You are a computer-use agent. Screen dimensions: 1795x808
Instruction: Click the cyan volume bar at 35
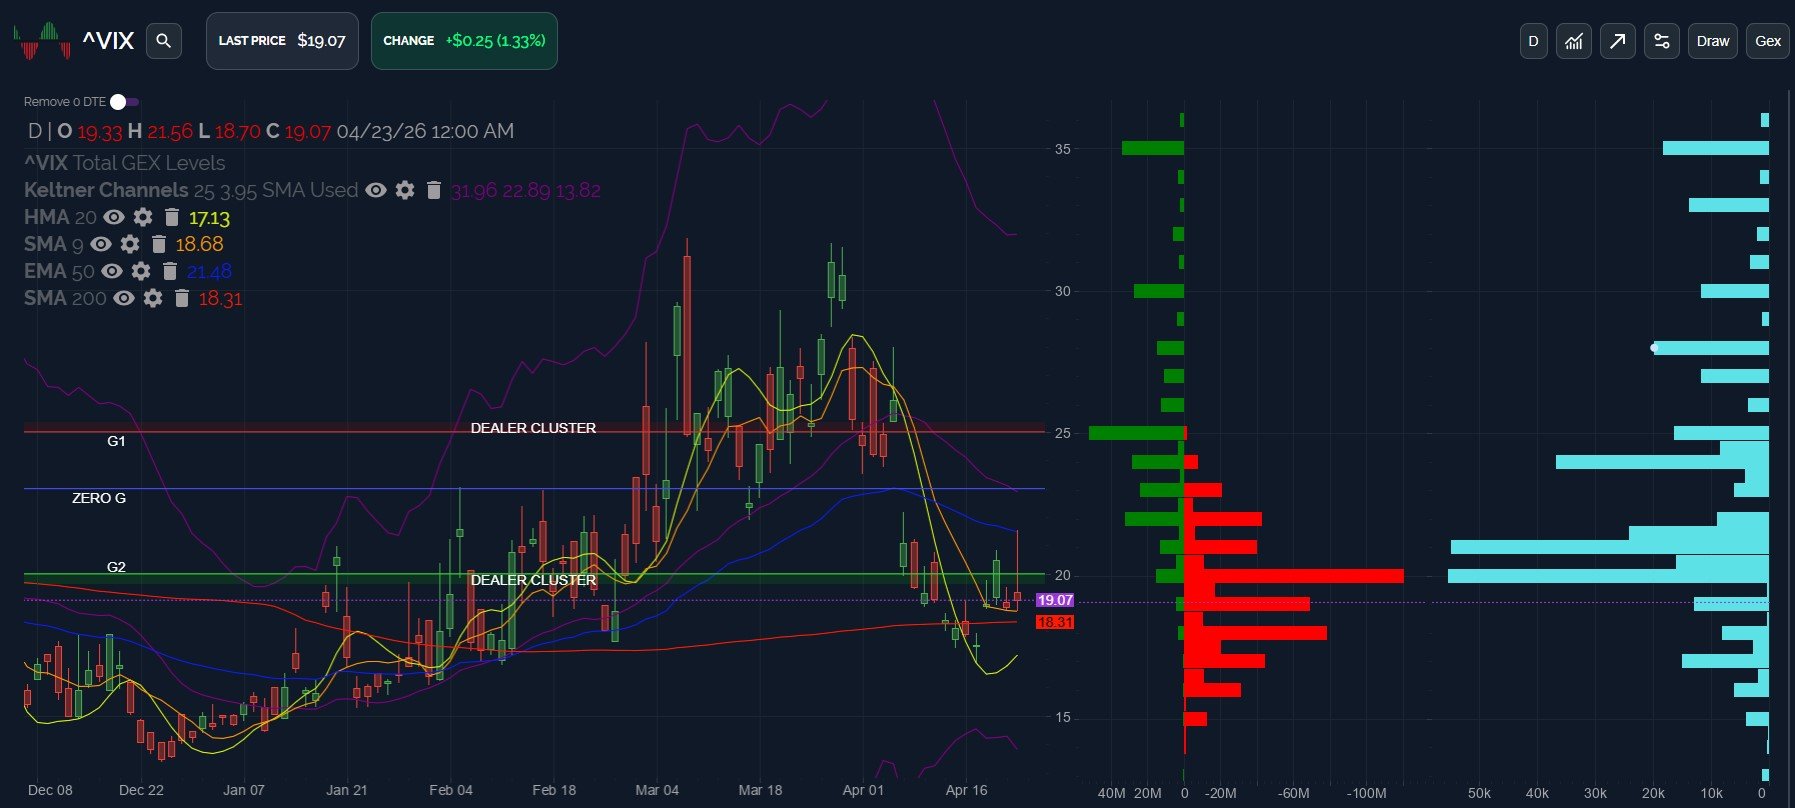coord(1716,148)
